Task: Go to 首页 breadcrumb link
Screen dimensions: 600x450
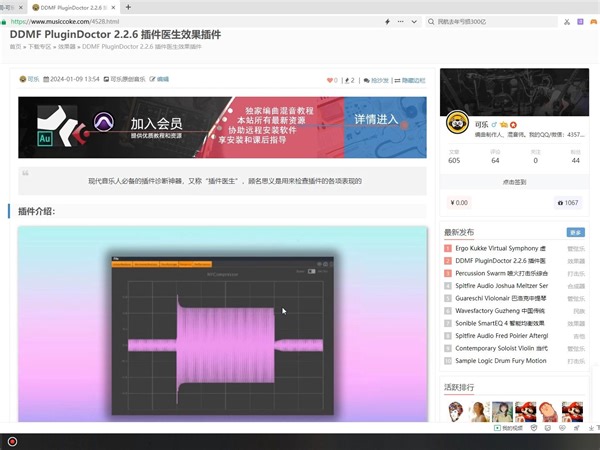Action: (15, 47)
